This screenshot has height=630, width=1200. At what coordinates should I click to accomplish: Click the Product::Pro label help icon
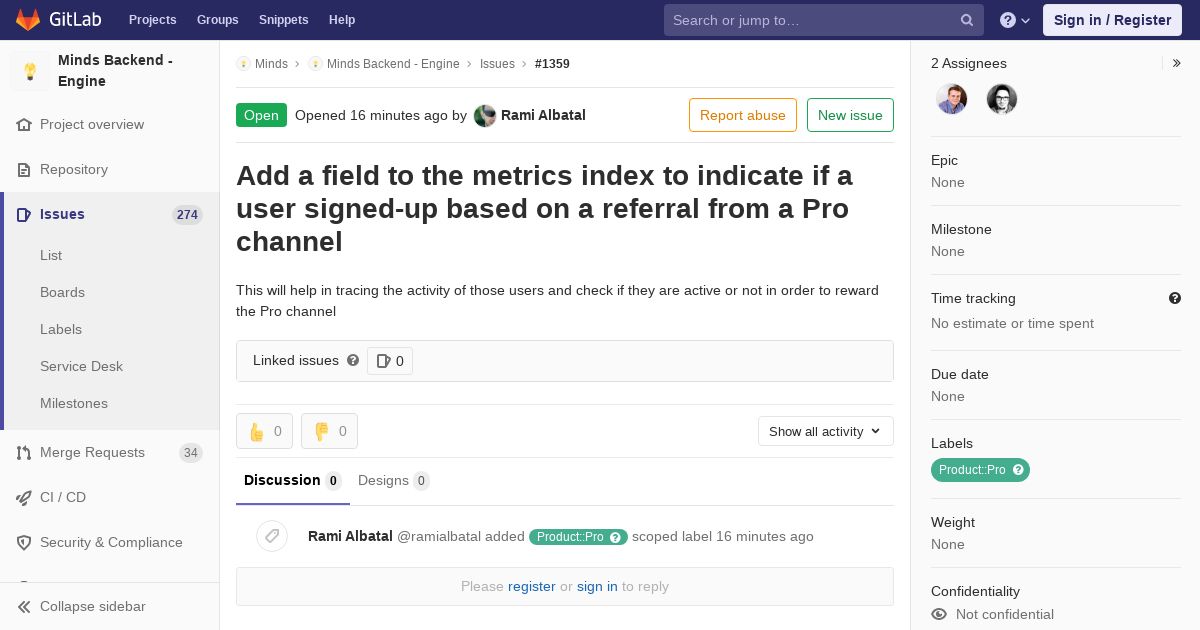[x=1018, y=470]
